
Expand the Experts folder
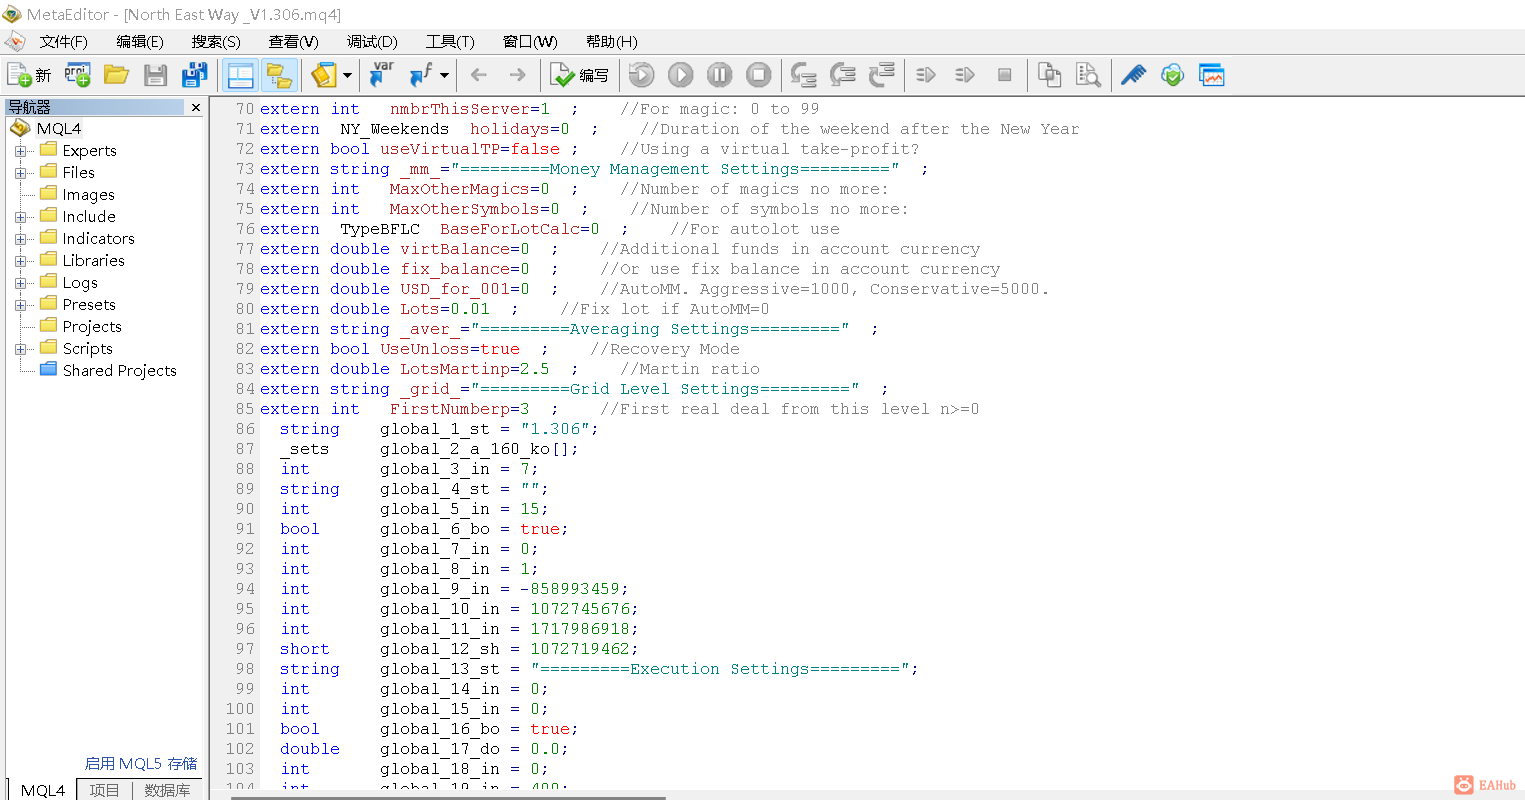[x=20, y=151]
